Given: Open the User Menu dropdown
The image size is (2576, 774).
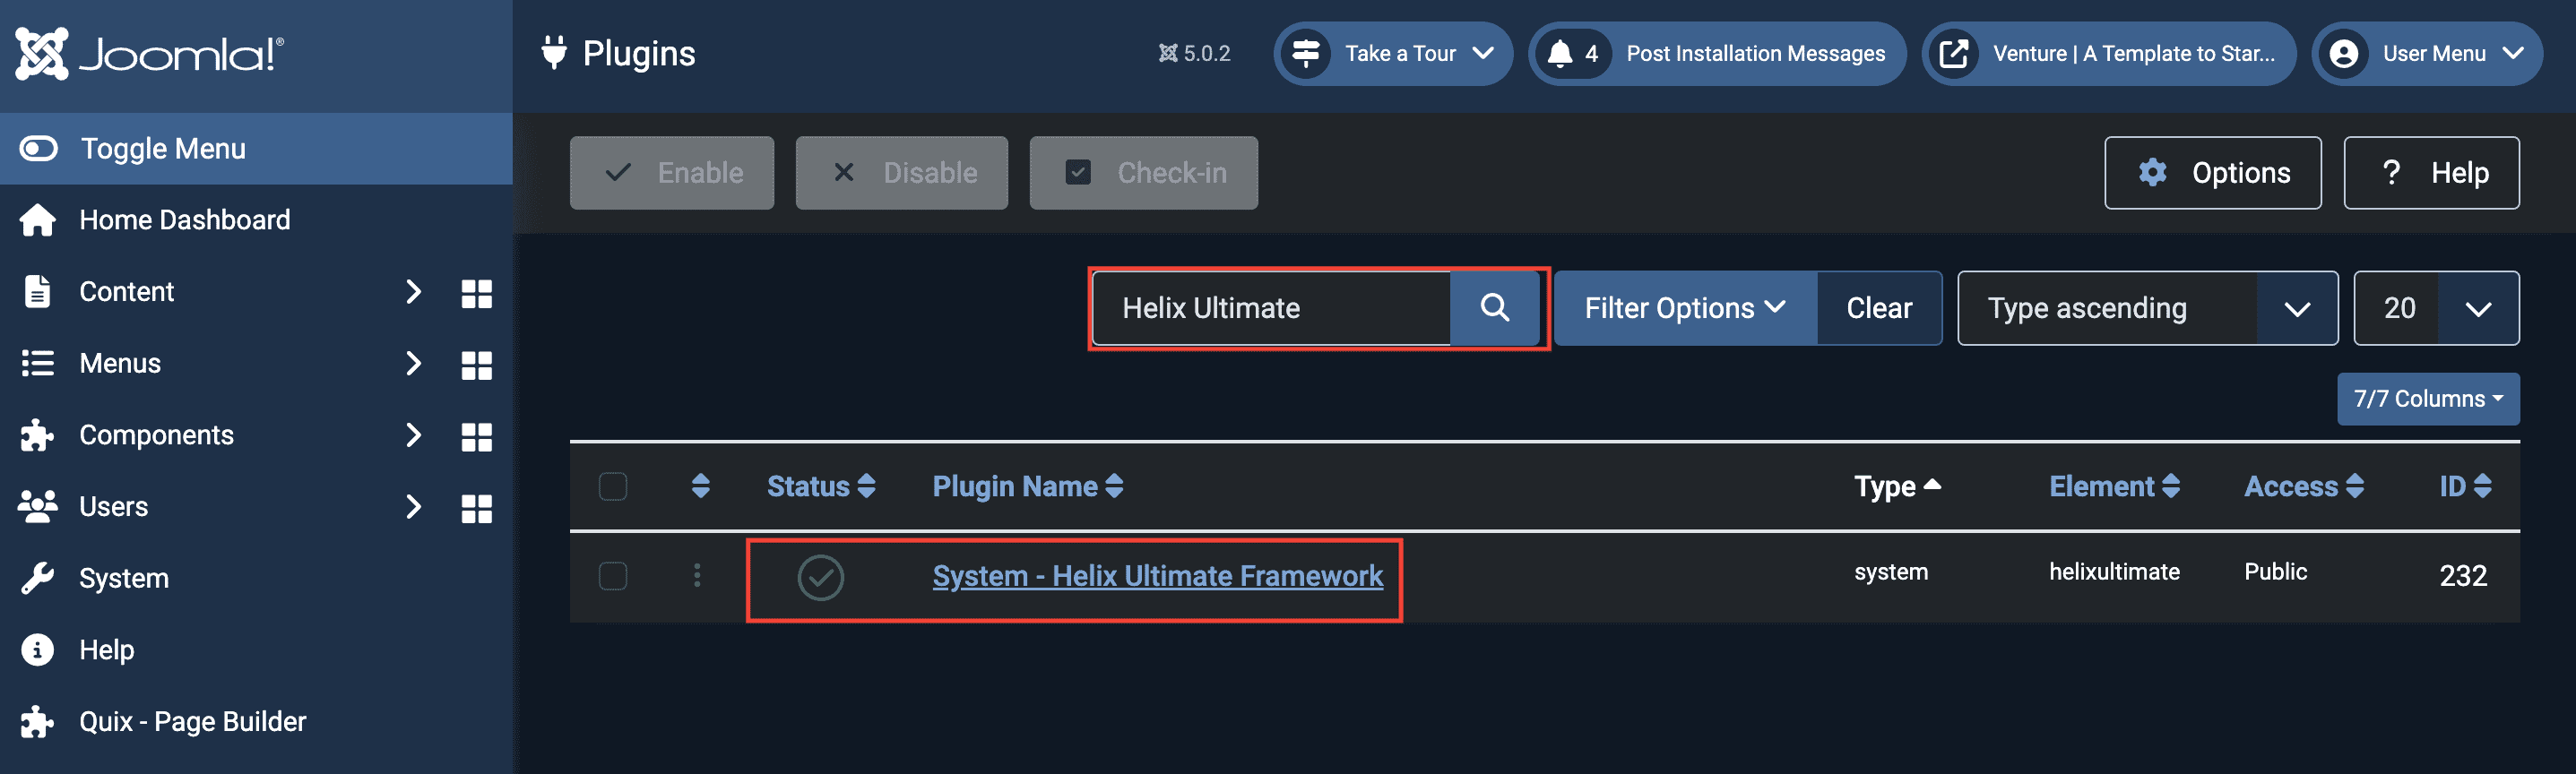Looking at the screenshot, I should coord(2427,54).
